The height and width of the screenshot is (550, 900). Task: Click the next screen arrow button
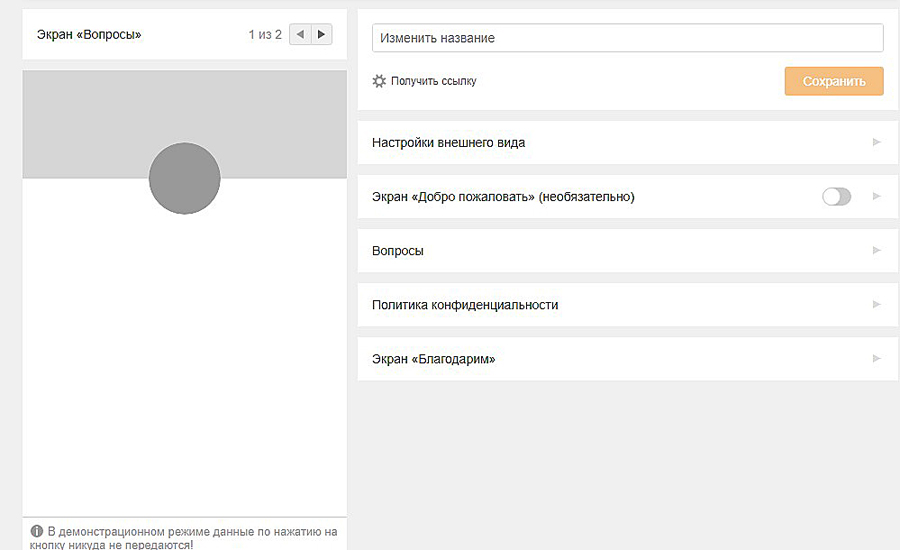[x=321, y=34]
